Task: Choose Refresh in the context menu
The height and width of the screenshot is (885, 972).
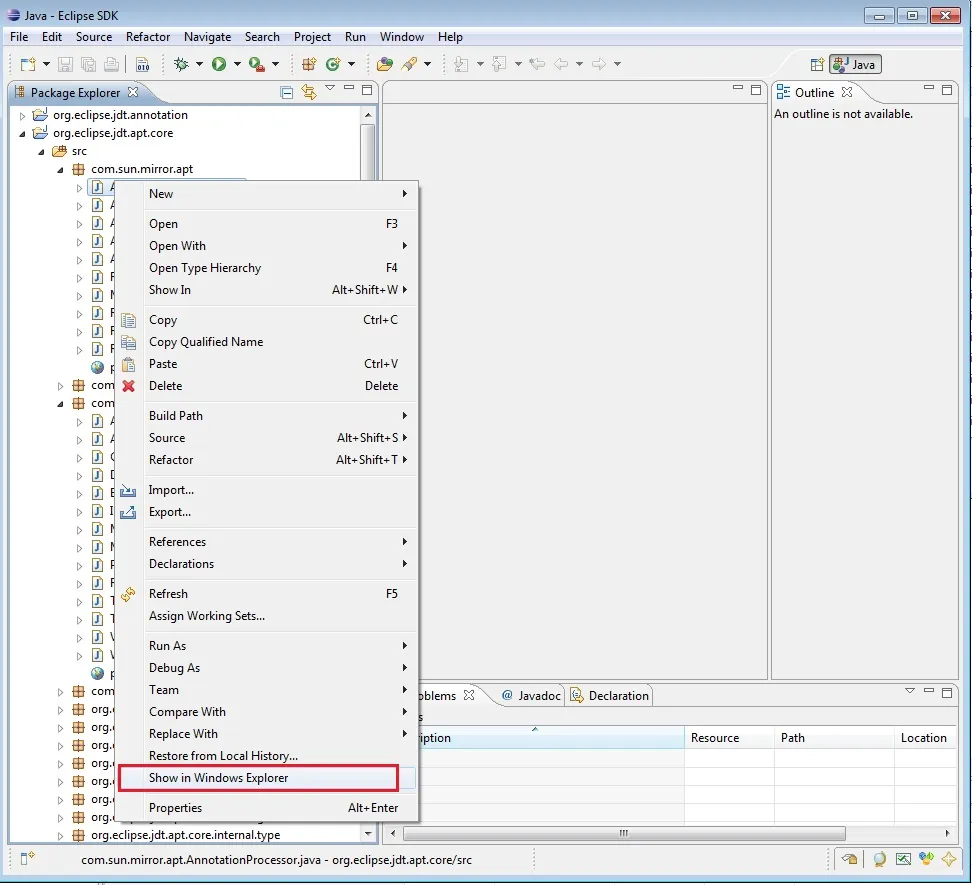Action: coord(267,593)
